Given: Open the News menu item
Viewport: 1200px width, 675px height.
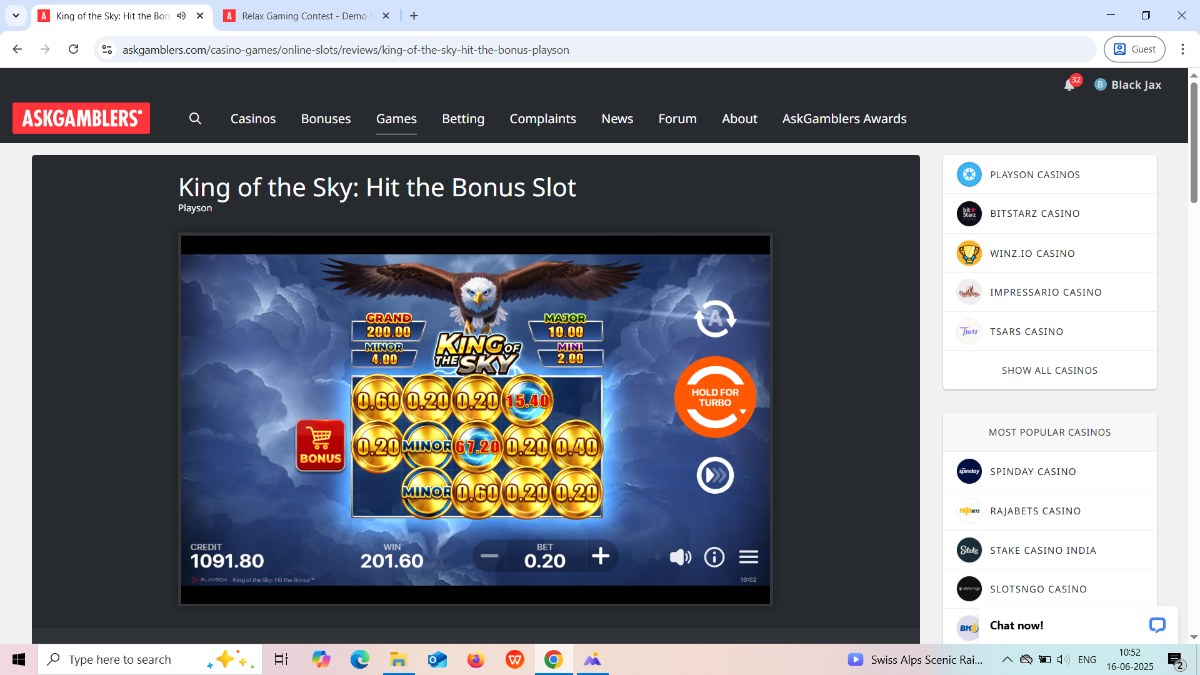Looking at the screenshot, I should [617, 118].
